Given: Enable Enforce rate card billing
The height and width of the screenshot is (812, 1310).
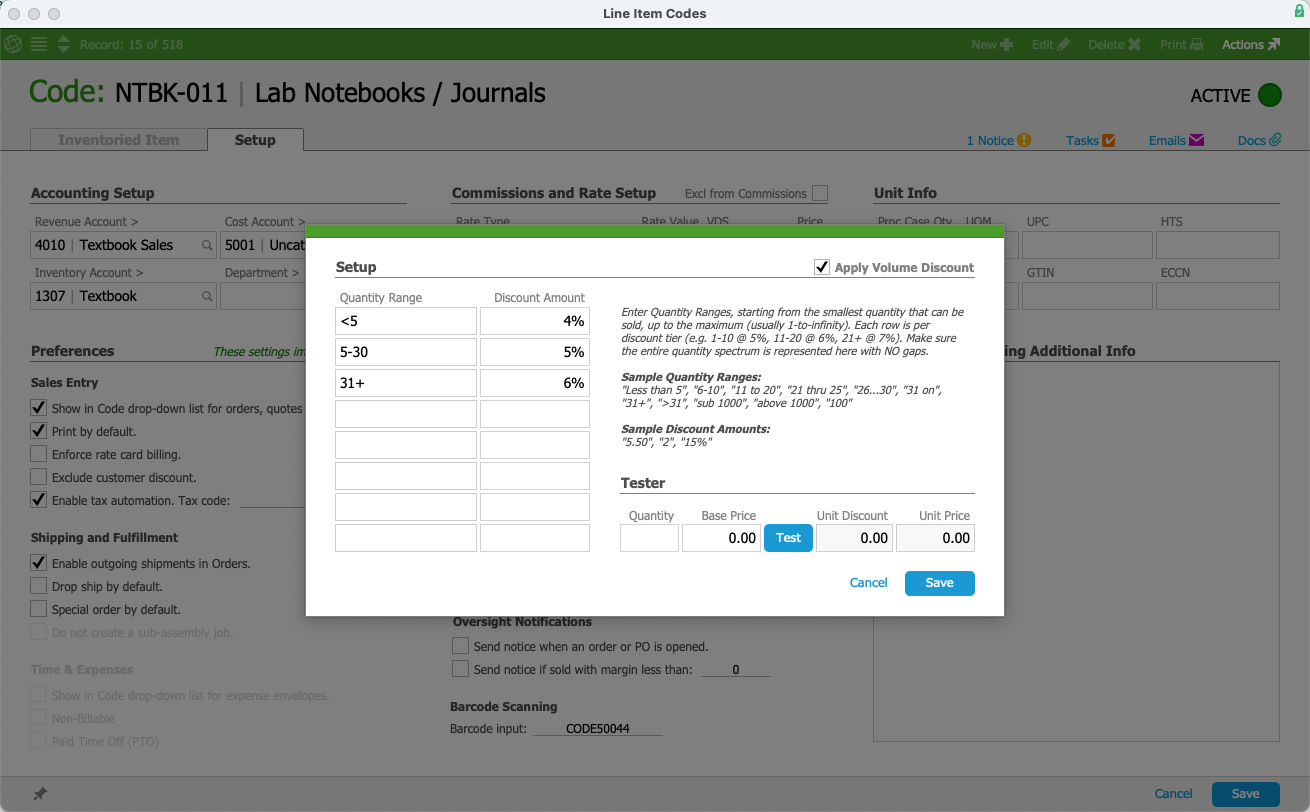Looking at the screenshot, I should (x=39, y=454).
